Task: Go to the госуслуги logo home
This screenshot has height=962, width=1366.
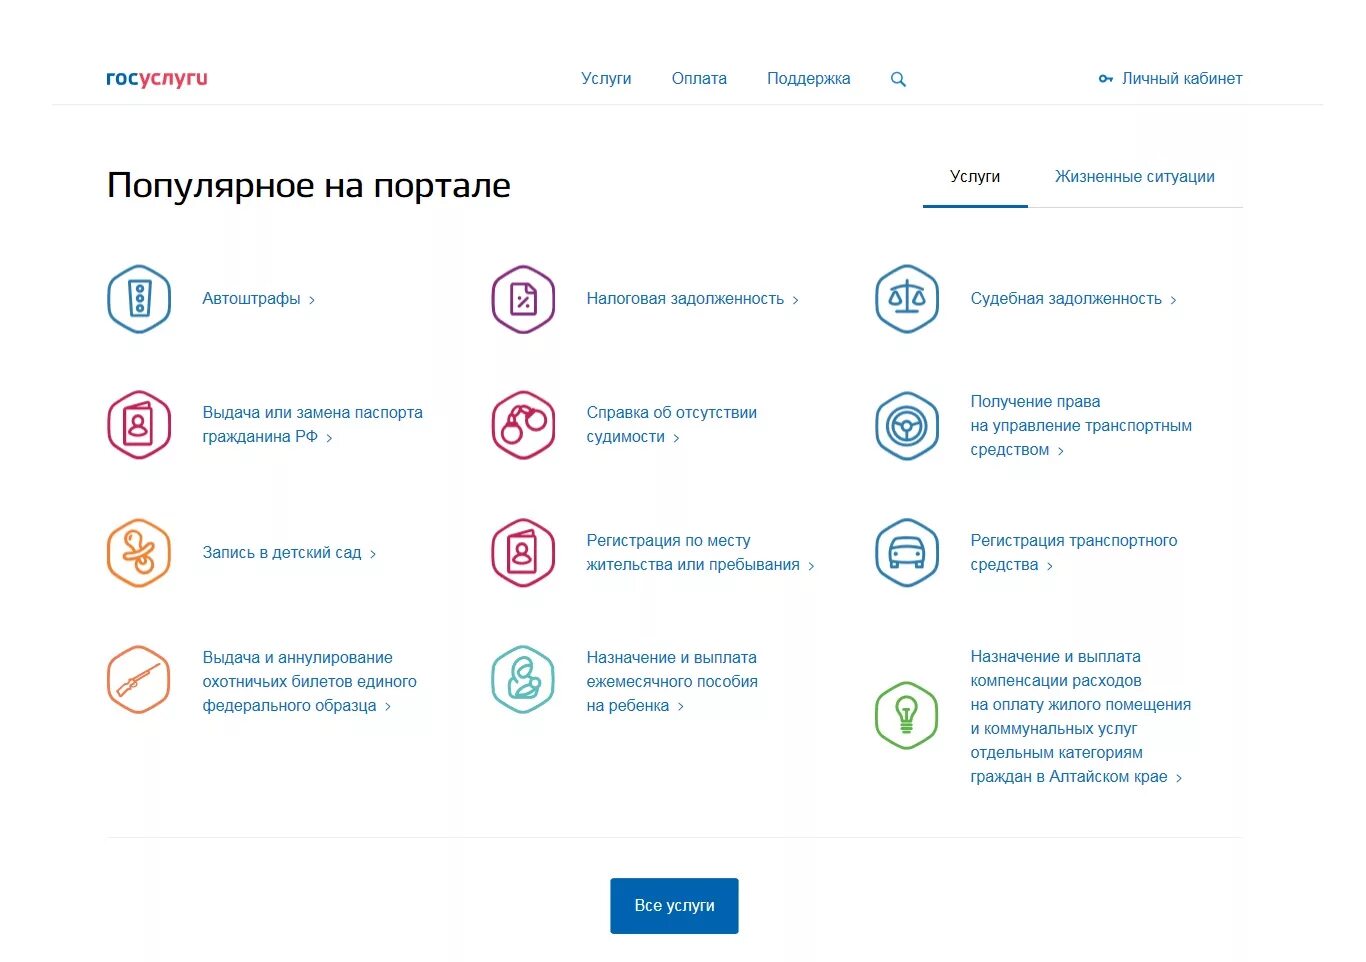Action: click(157, 79)
